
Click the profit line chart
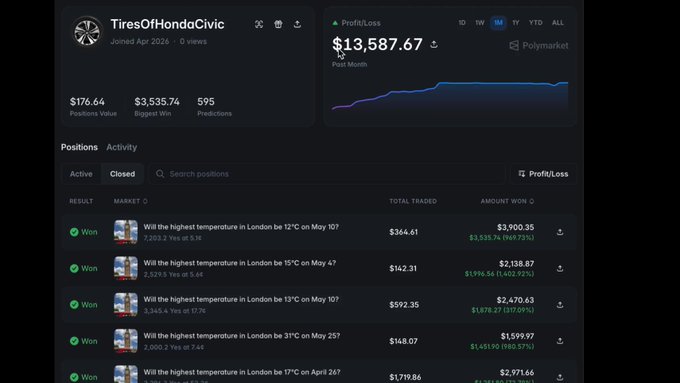tap(450, 96)
